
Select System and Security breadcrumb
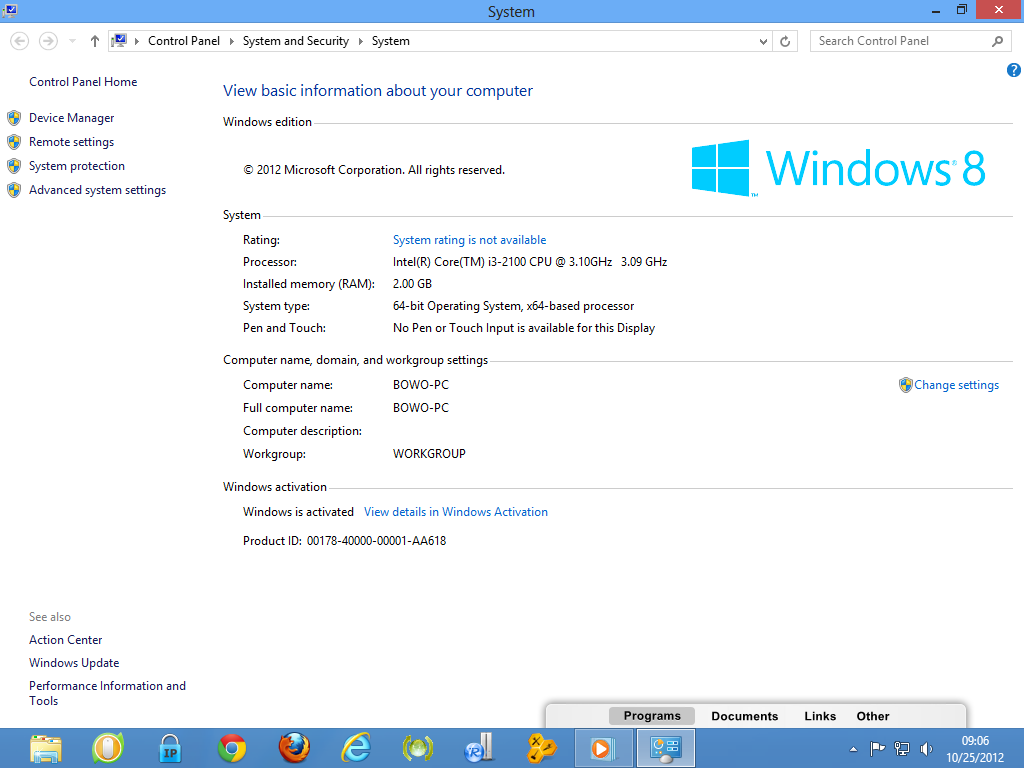[296, 40]
